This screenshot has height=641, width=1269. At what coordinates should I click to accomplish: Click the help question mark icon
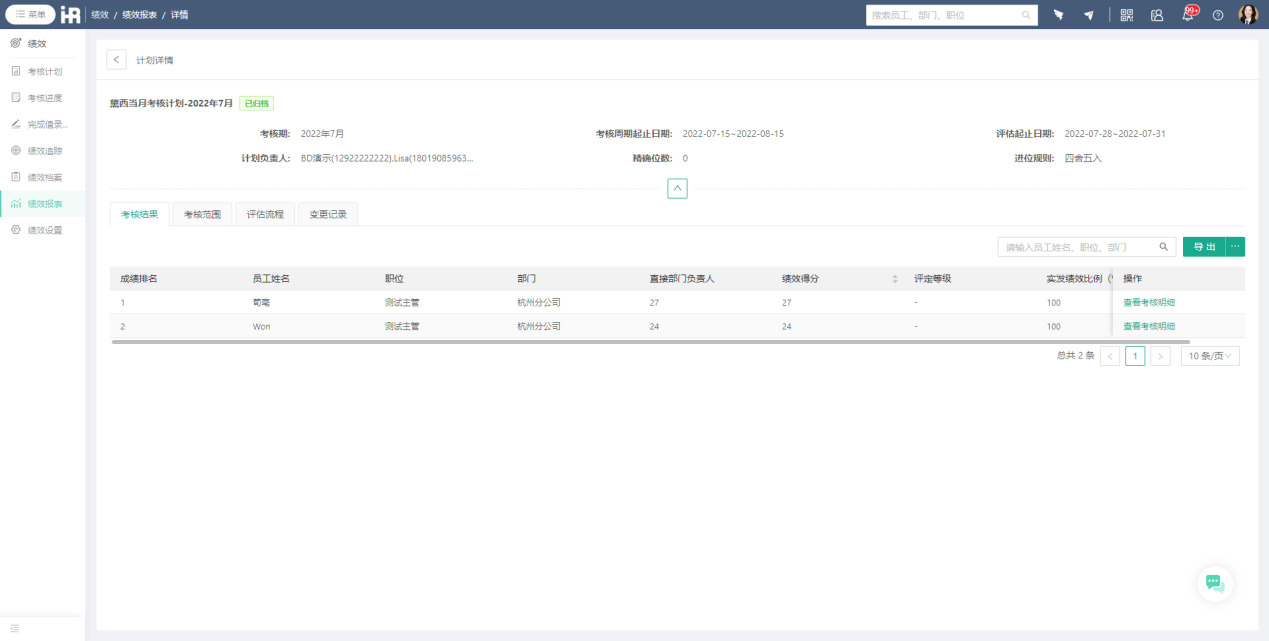click(1217, 15)
